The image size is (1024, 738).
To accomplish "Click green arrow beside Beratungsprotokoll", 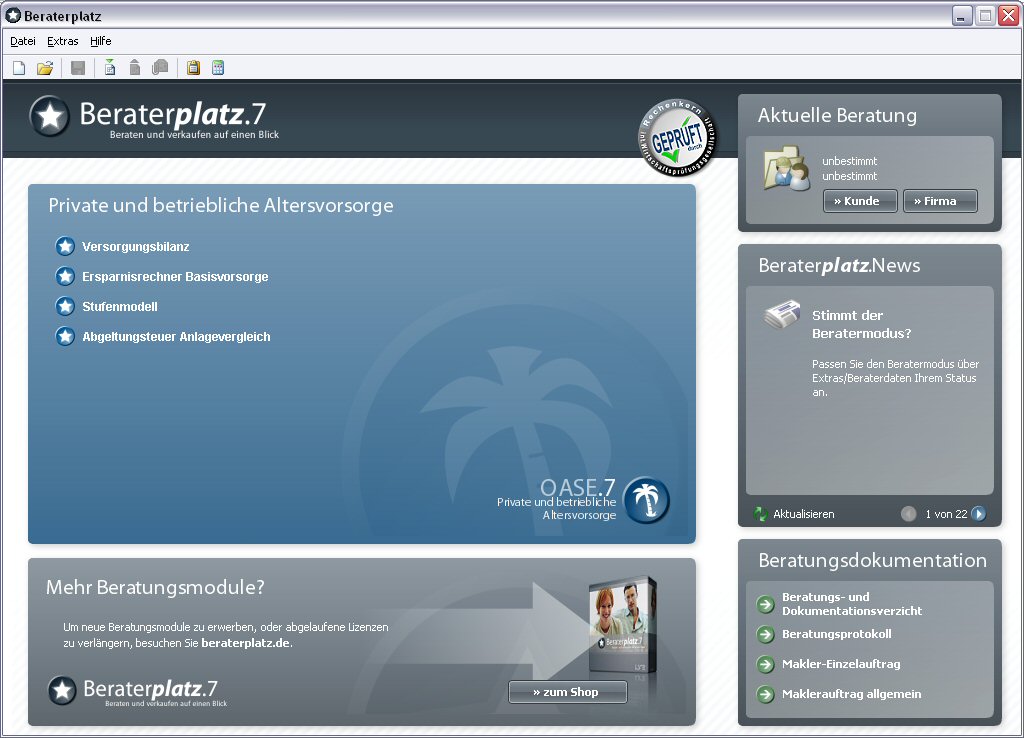I will click(x=765, y=634).
